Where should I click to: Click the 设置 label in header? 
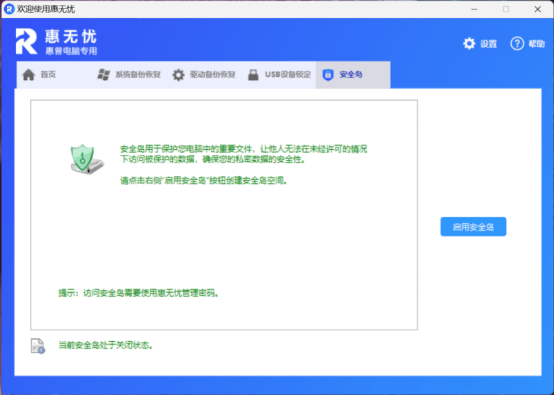click(489, 44)
